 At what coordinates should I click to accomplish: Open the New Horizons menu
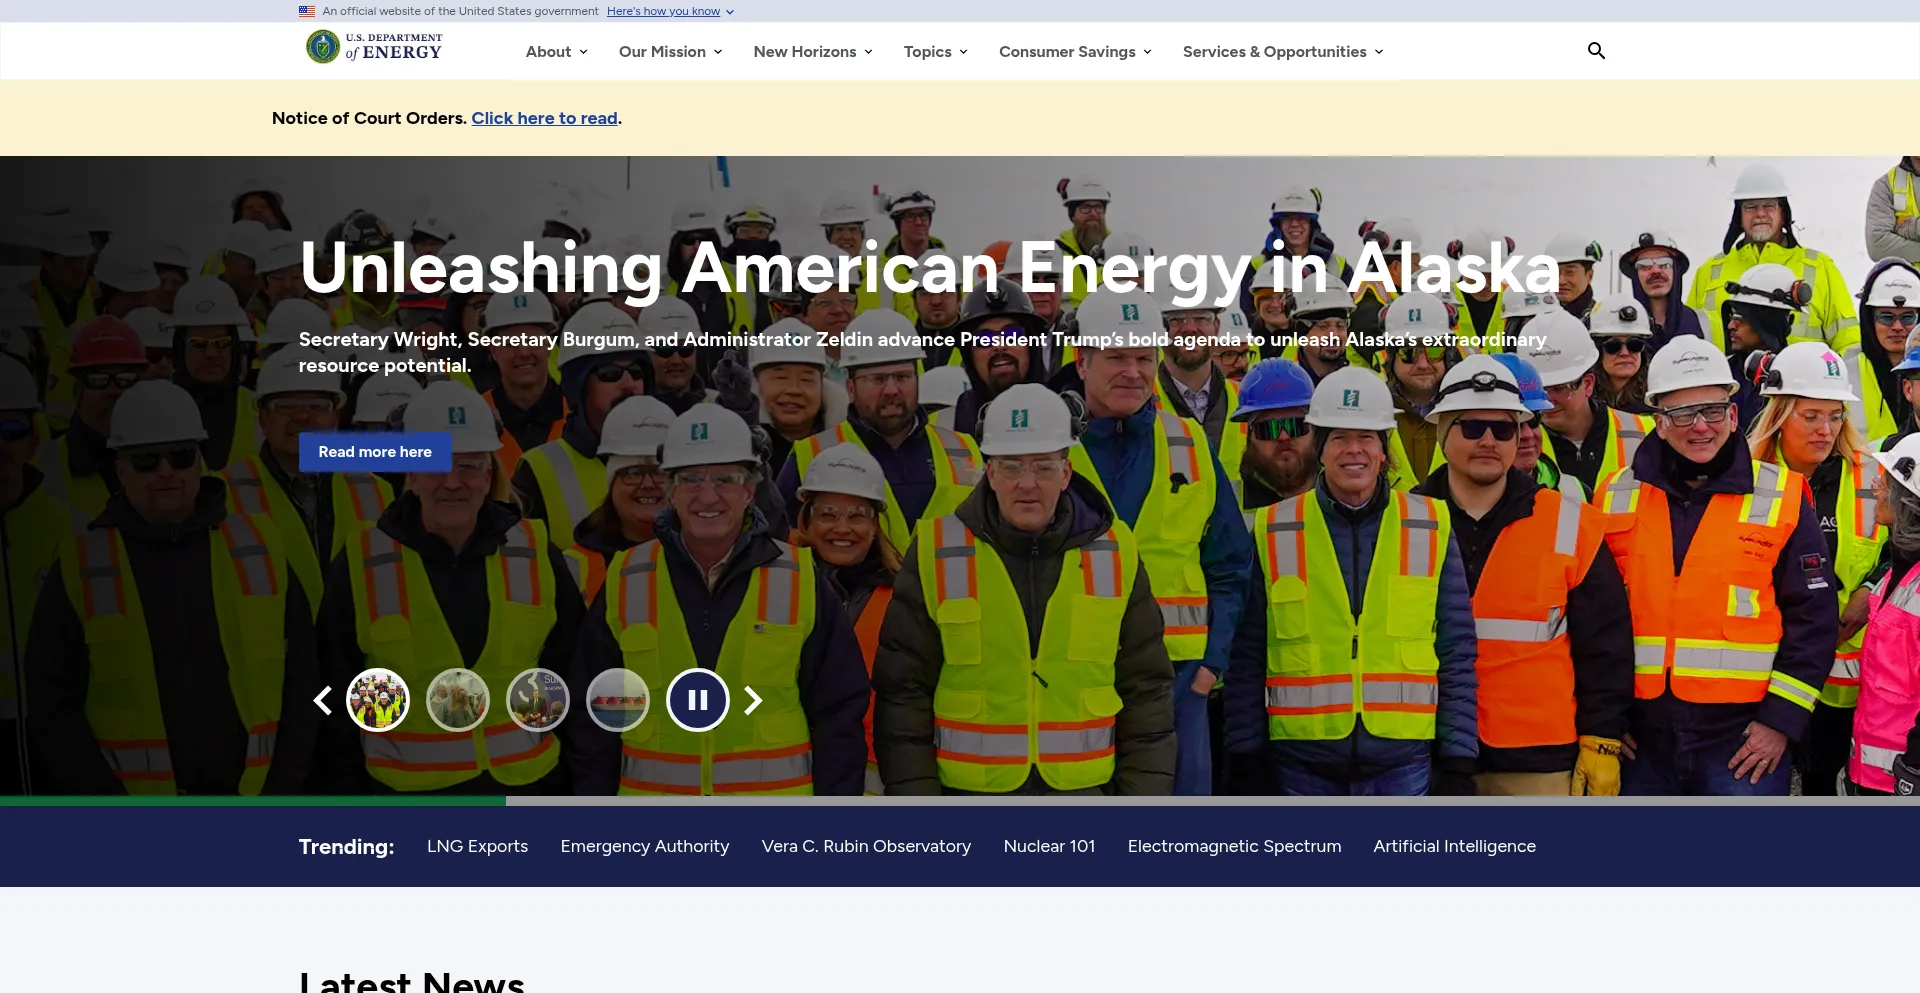tap(813, 52)
